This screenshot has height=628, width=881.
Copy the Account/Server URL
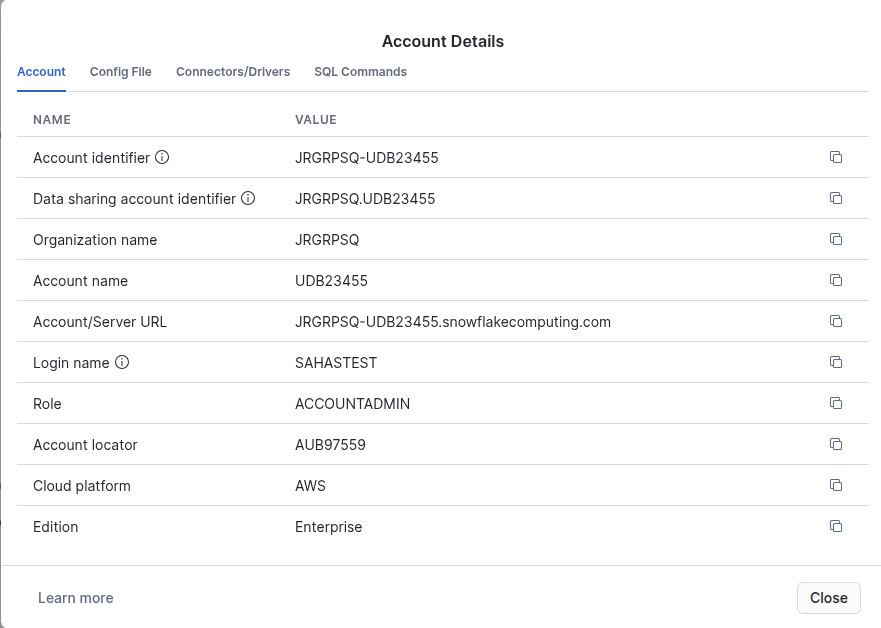(x=836, y=321)
